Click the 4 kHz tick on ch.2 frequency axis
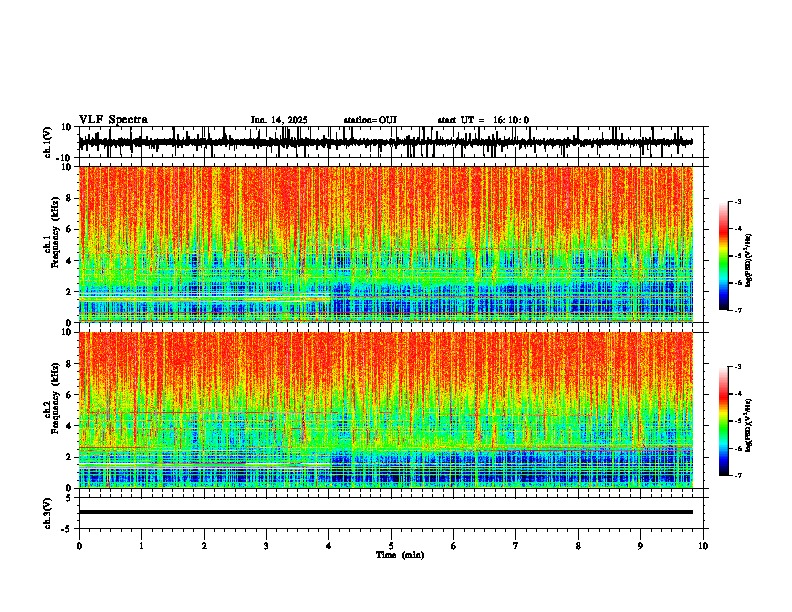Viewport: 792px width, 612px height. pos(70,426)
